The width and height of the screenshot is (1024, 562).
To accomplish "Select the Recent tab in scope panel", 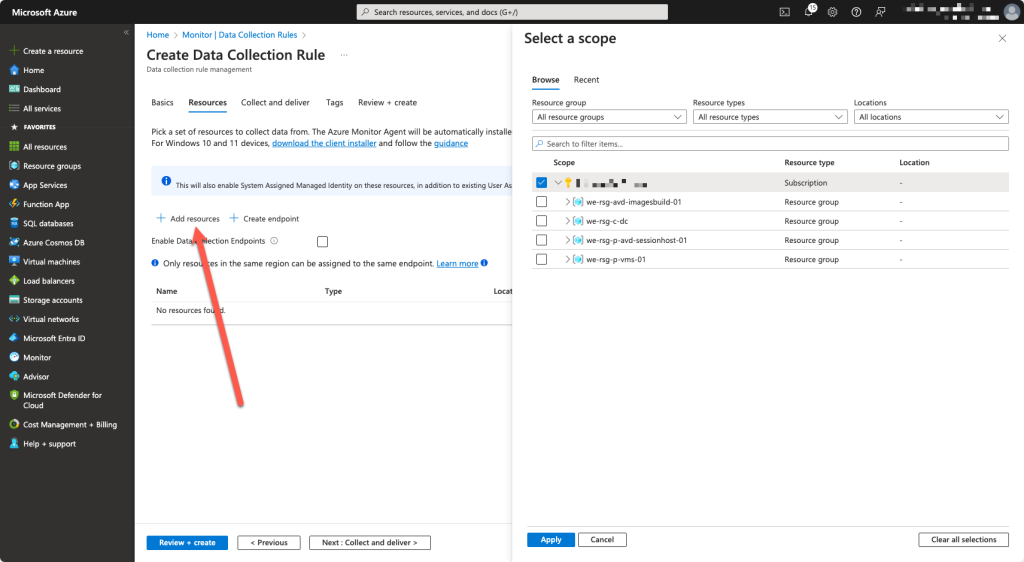I will 586,80.
